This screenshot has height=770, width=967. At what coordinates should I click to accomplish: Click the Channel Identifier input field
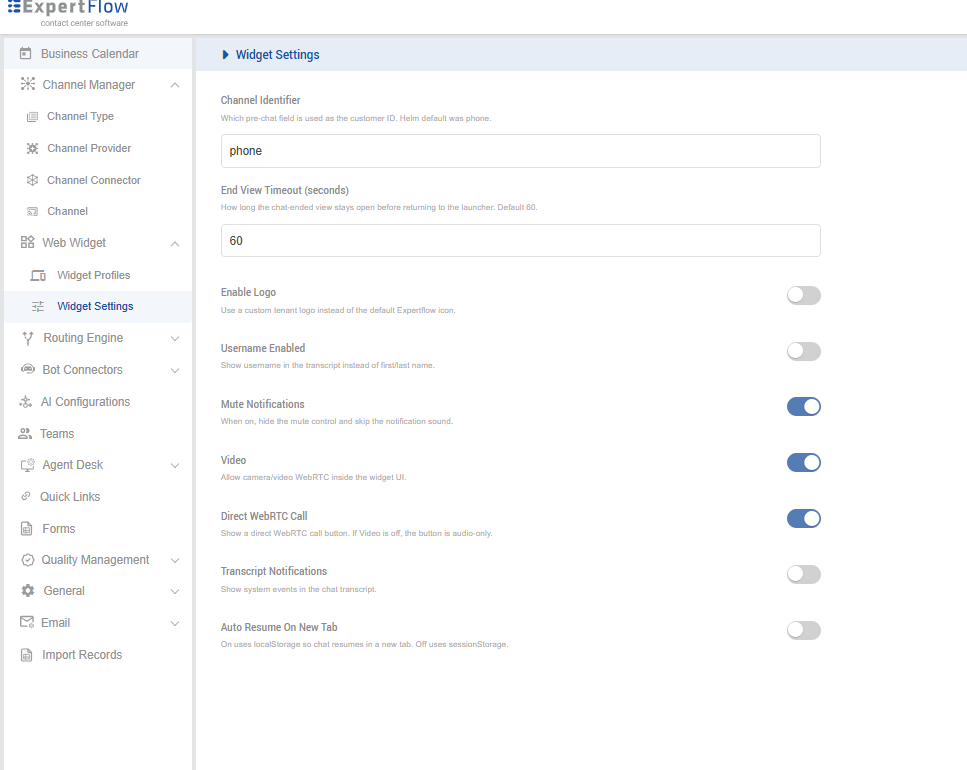click(521, 151)
